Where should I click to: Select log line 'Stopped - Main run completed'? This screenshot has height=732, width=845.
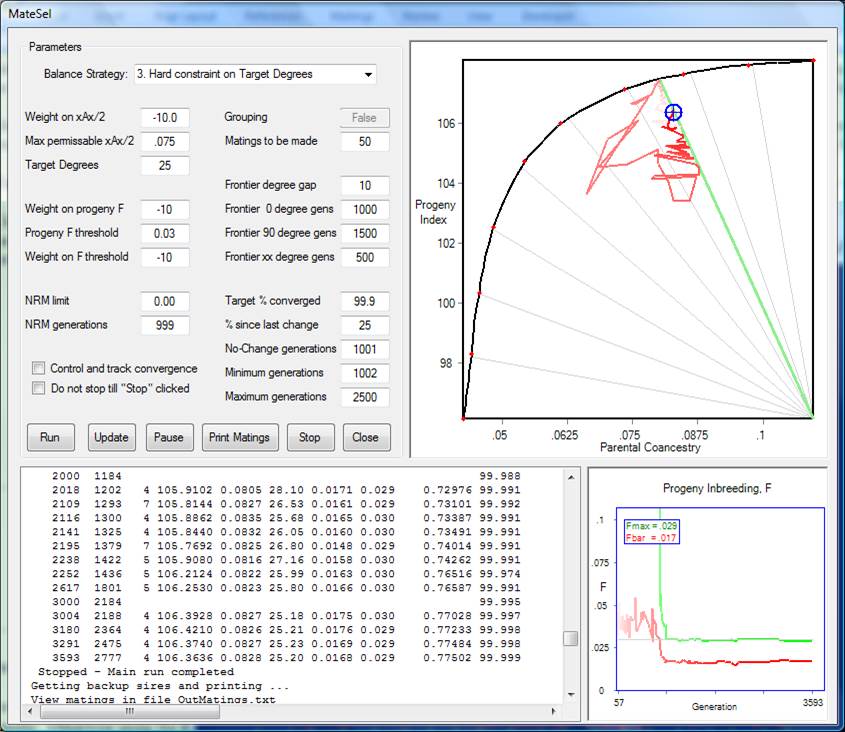(x=136, y=672)
